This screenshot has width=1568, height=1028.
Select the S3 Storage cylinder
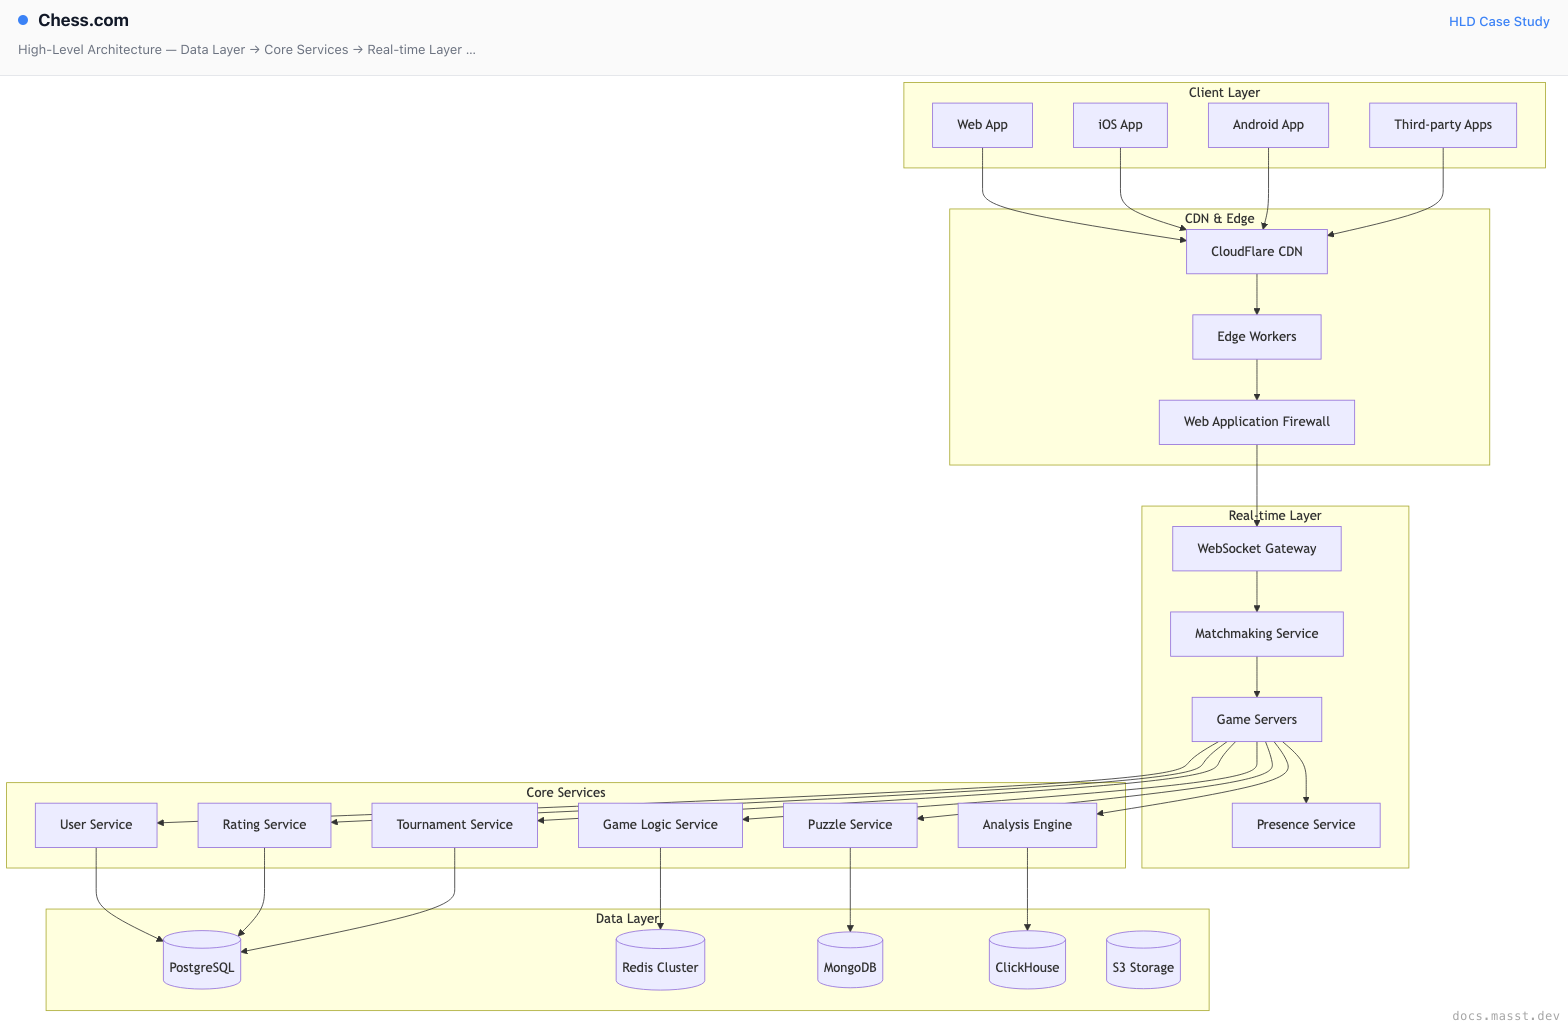click(x=1143, y=960)
